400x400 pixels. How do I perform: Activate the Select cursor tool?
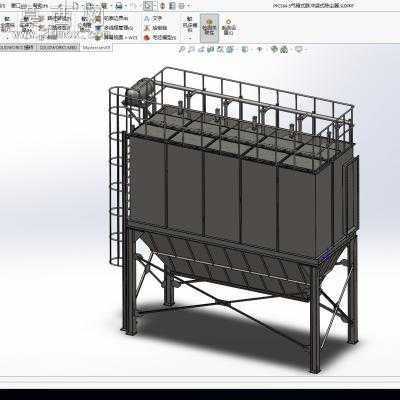[148, 6]
